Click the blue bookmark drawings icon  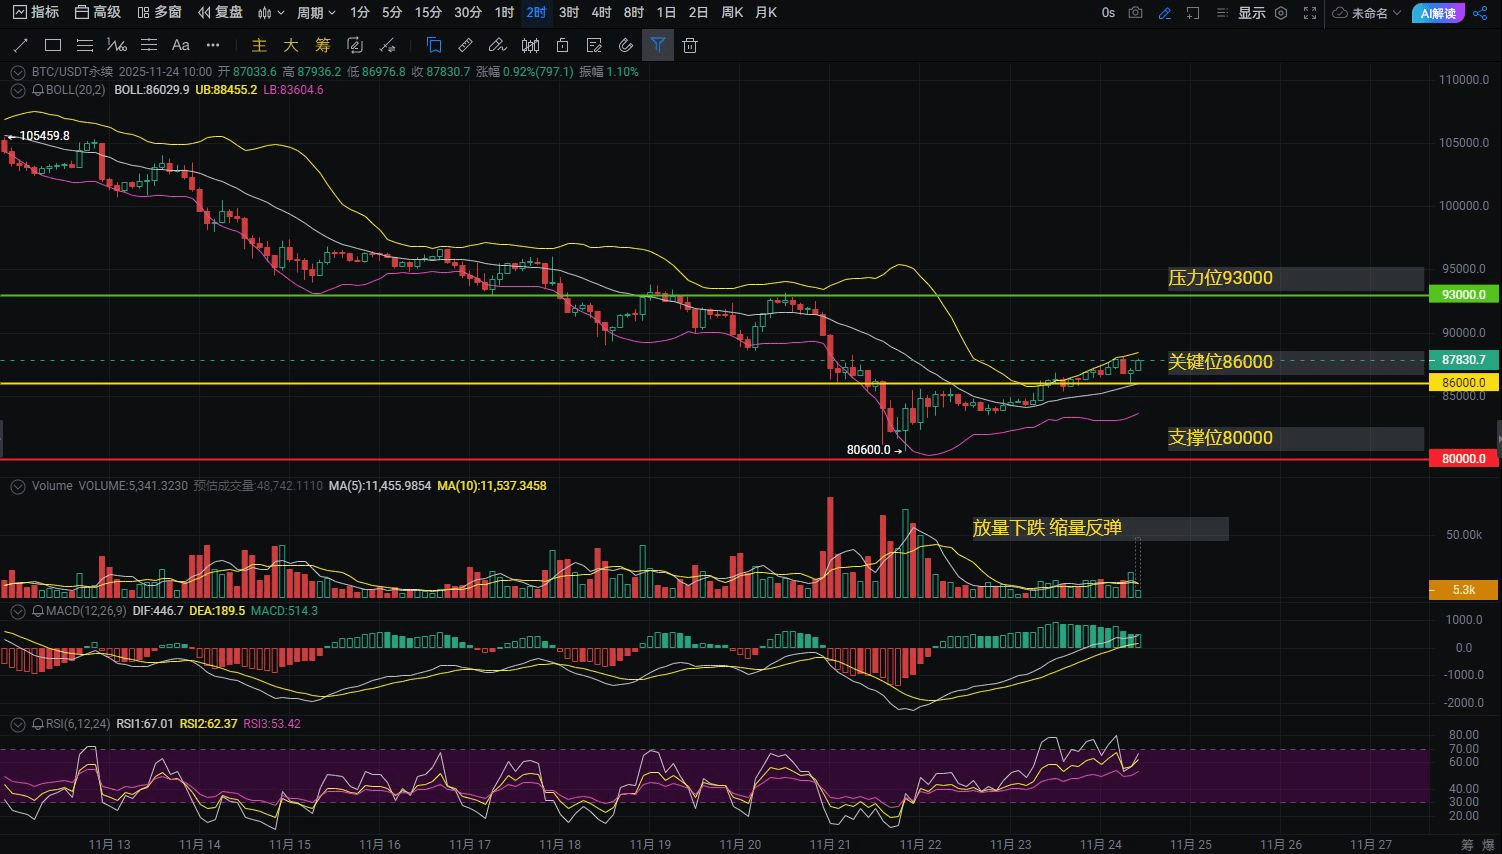coord(434,45)
